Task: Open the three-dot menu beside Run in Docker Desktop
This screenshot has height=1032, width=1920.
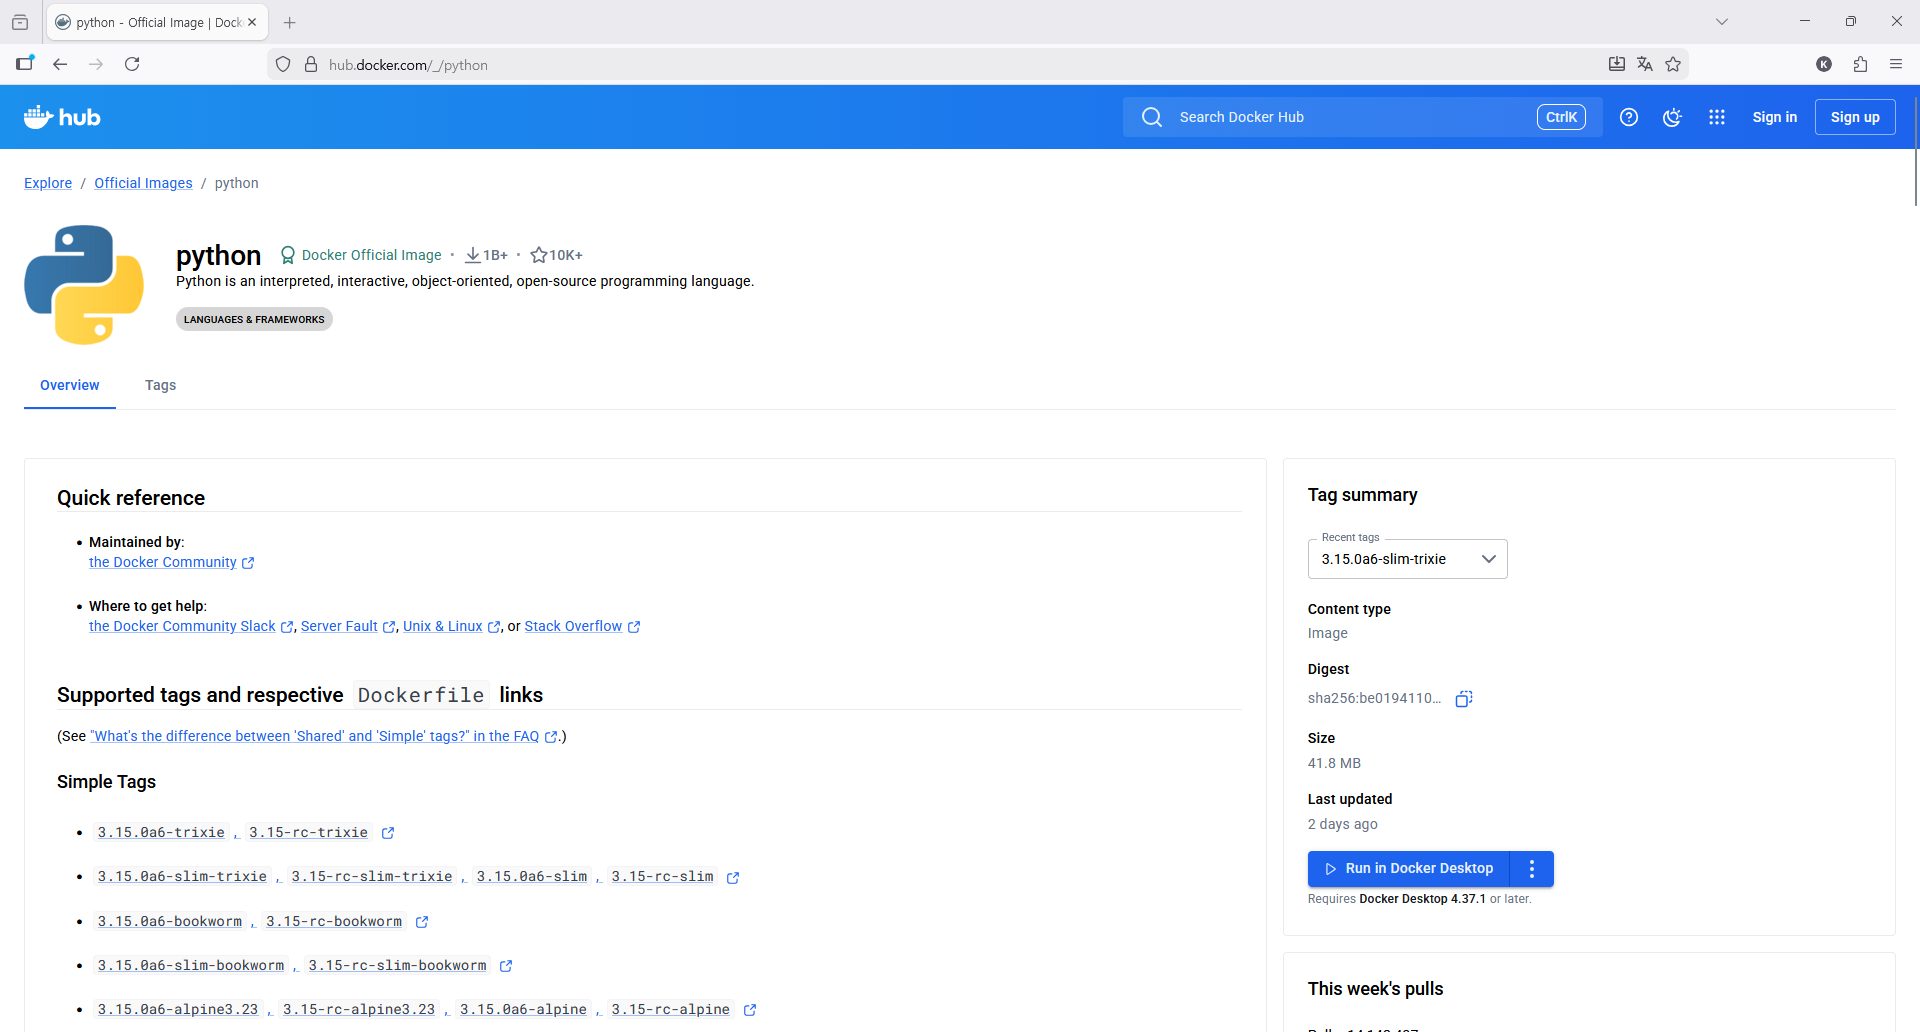Action: [x=1532, y=869]
